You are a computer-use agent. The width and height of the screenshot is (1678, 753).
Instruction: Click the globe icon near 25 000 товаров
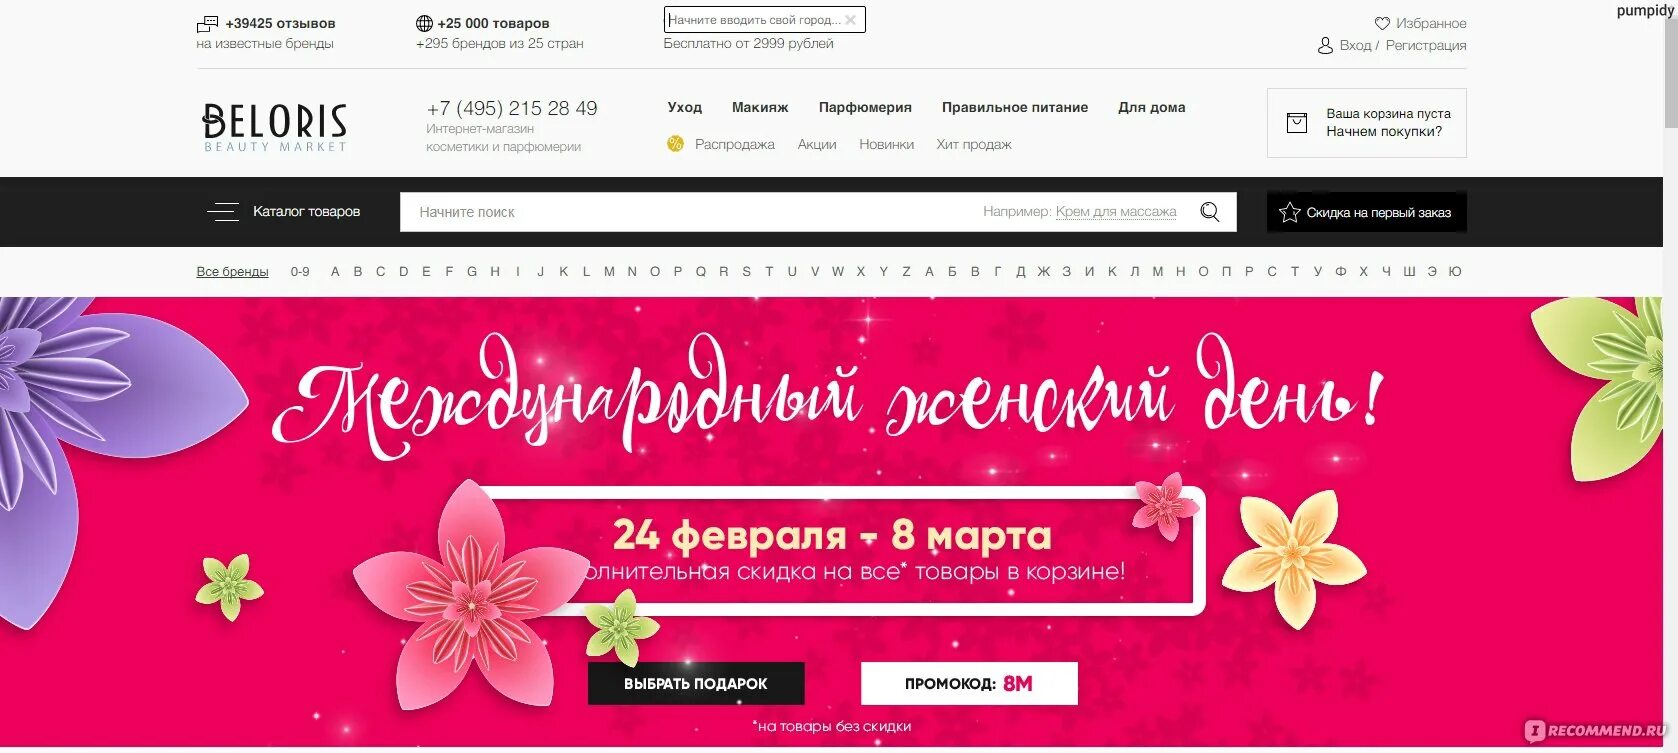424,23
